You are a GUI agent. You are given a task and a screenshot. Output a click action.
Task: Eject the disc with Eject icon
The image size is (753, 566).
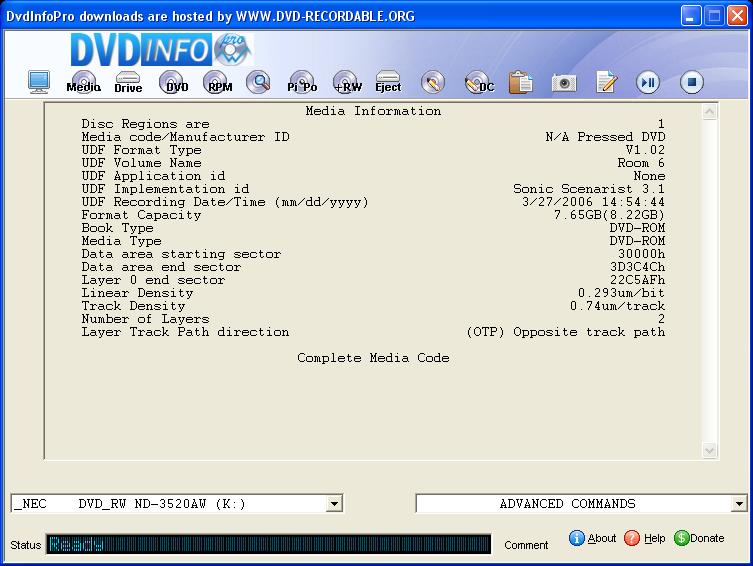(388, 82)
